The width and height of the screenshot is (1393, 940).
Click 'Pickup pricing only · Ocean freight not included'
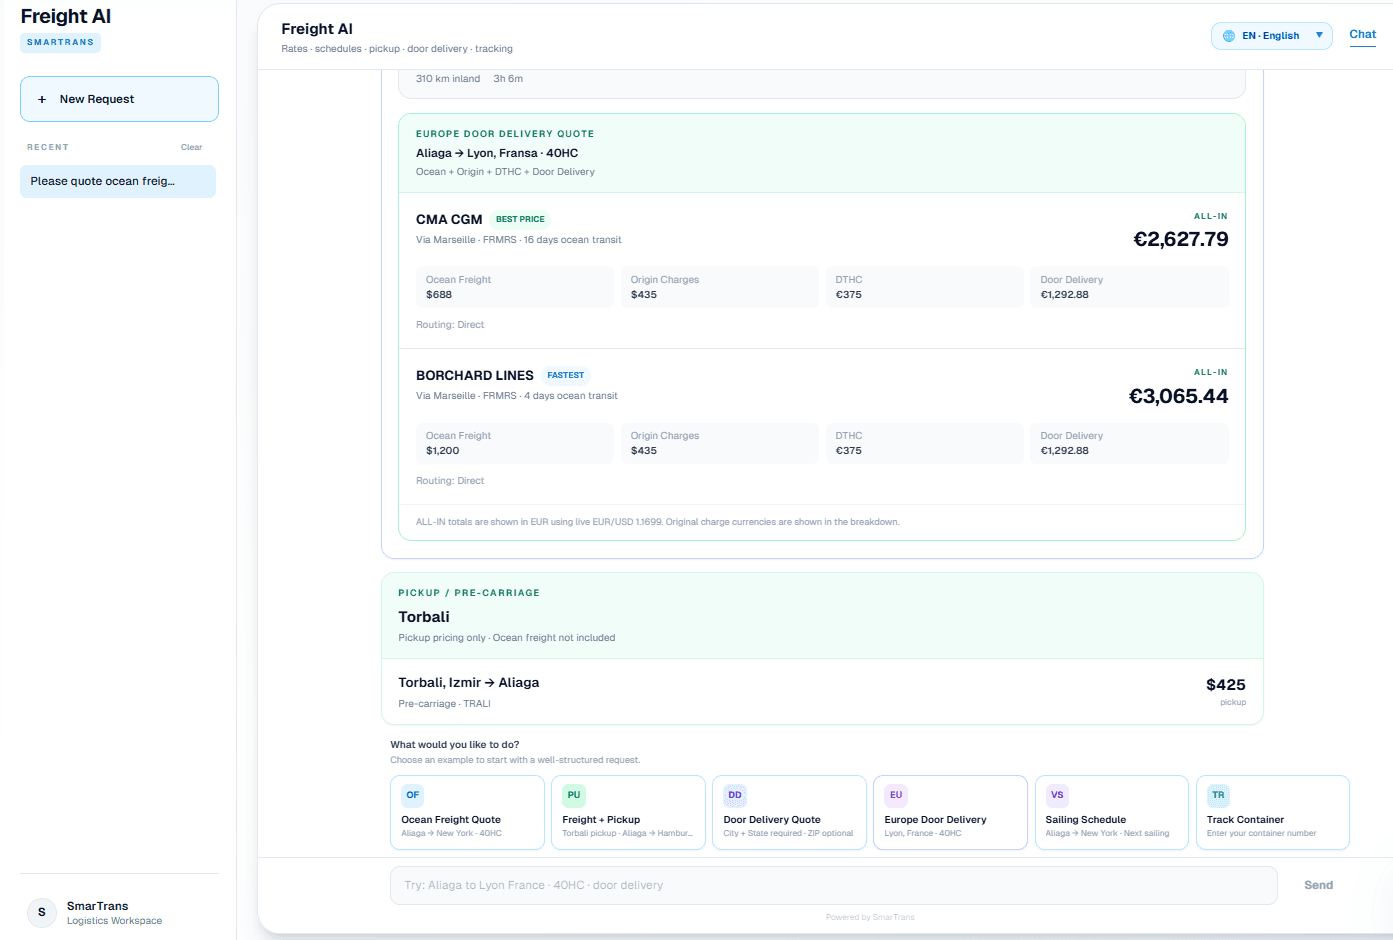point(507,638)
